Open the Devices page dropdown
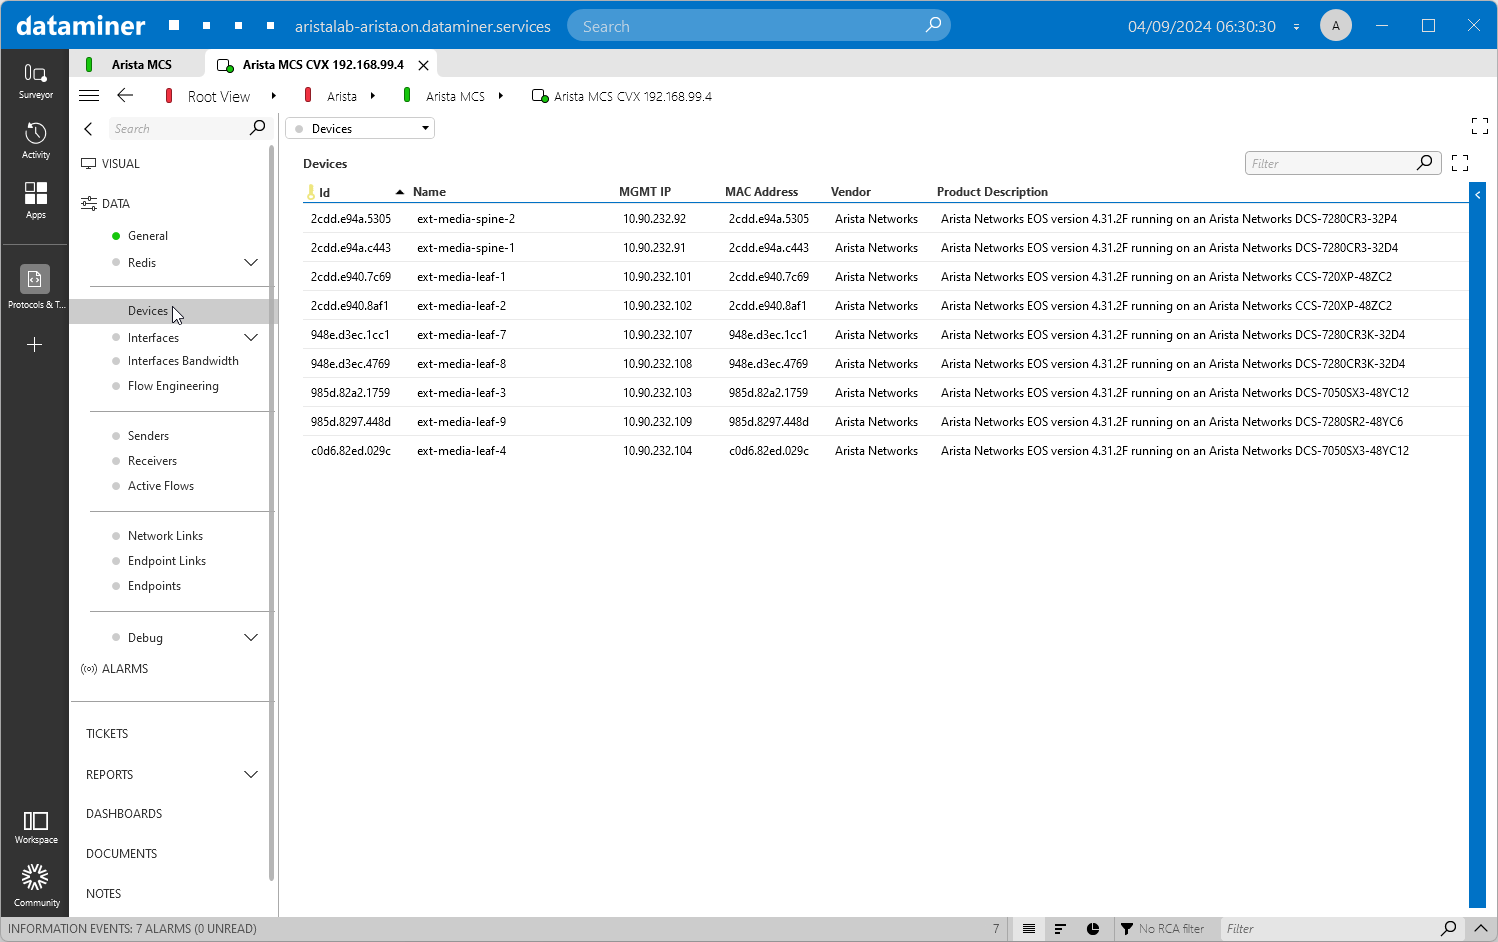The width and height of the screenshot is (1498, 942). 360,128
